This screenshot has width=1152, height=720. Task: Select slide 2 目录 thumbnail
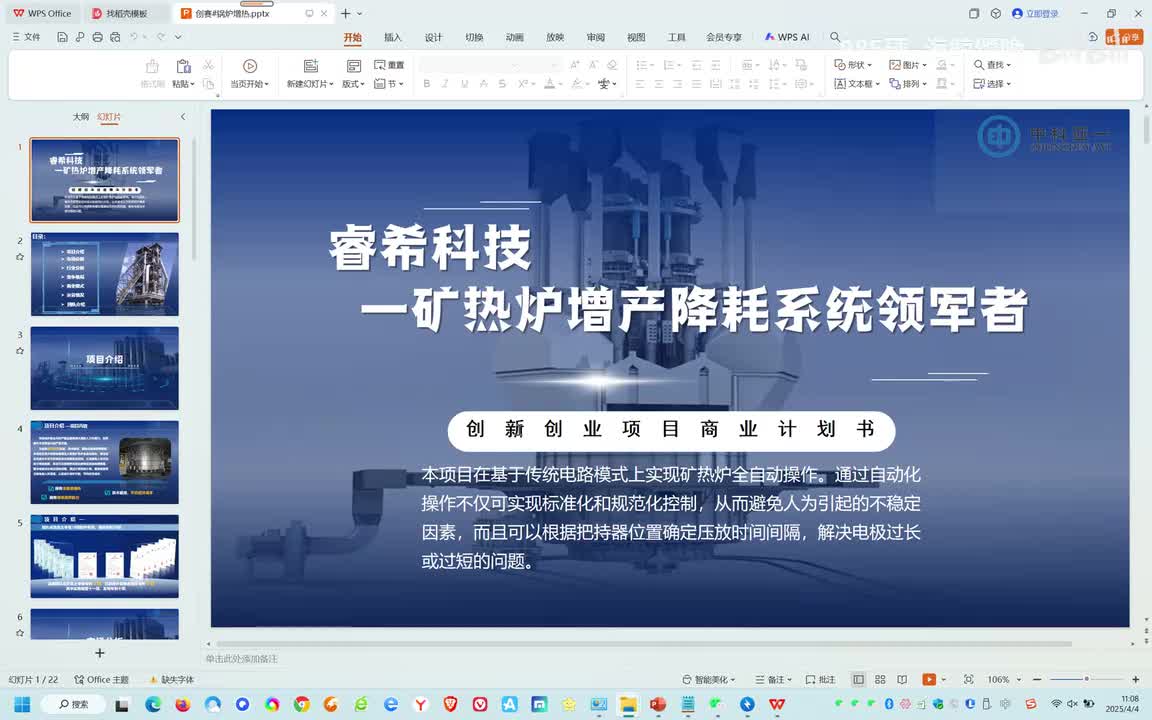[104, 274]
